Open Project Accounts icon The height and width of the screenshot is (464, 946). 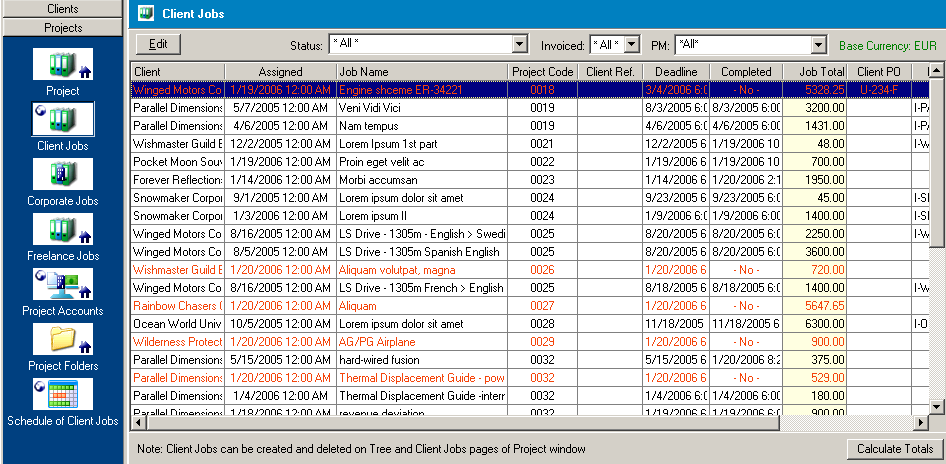(x=63, y=285)
